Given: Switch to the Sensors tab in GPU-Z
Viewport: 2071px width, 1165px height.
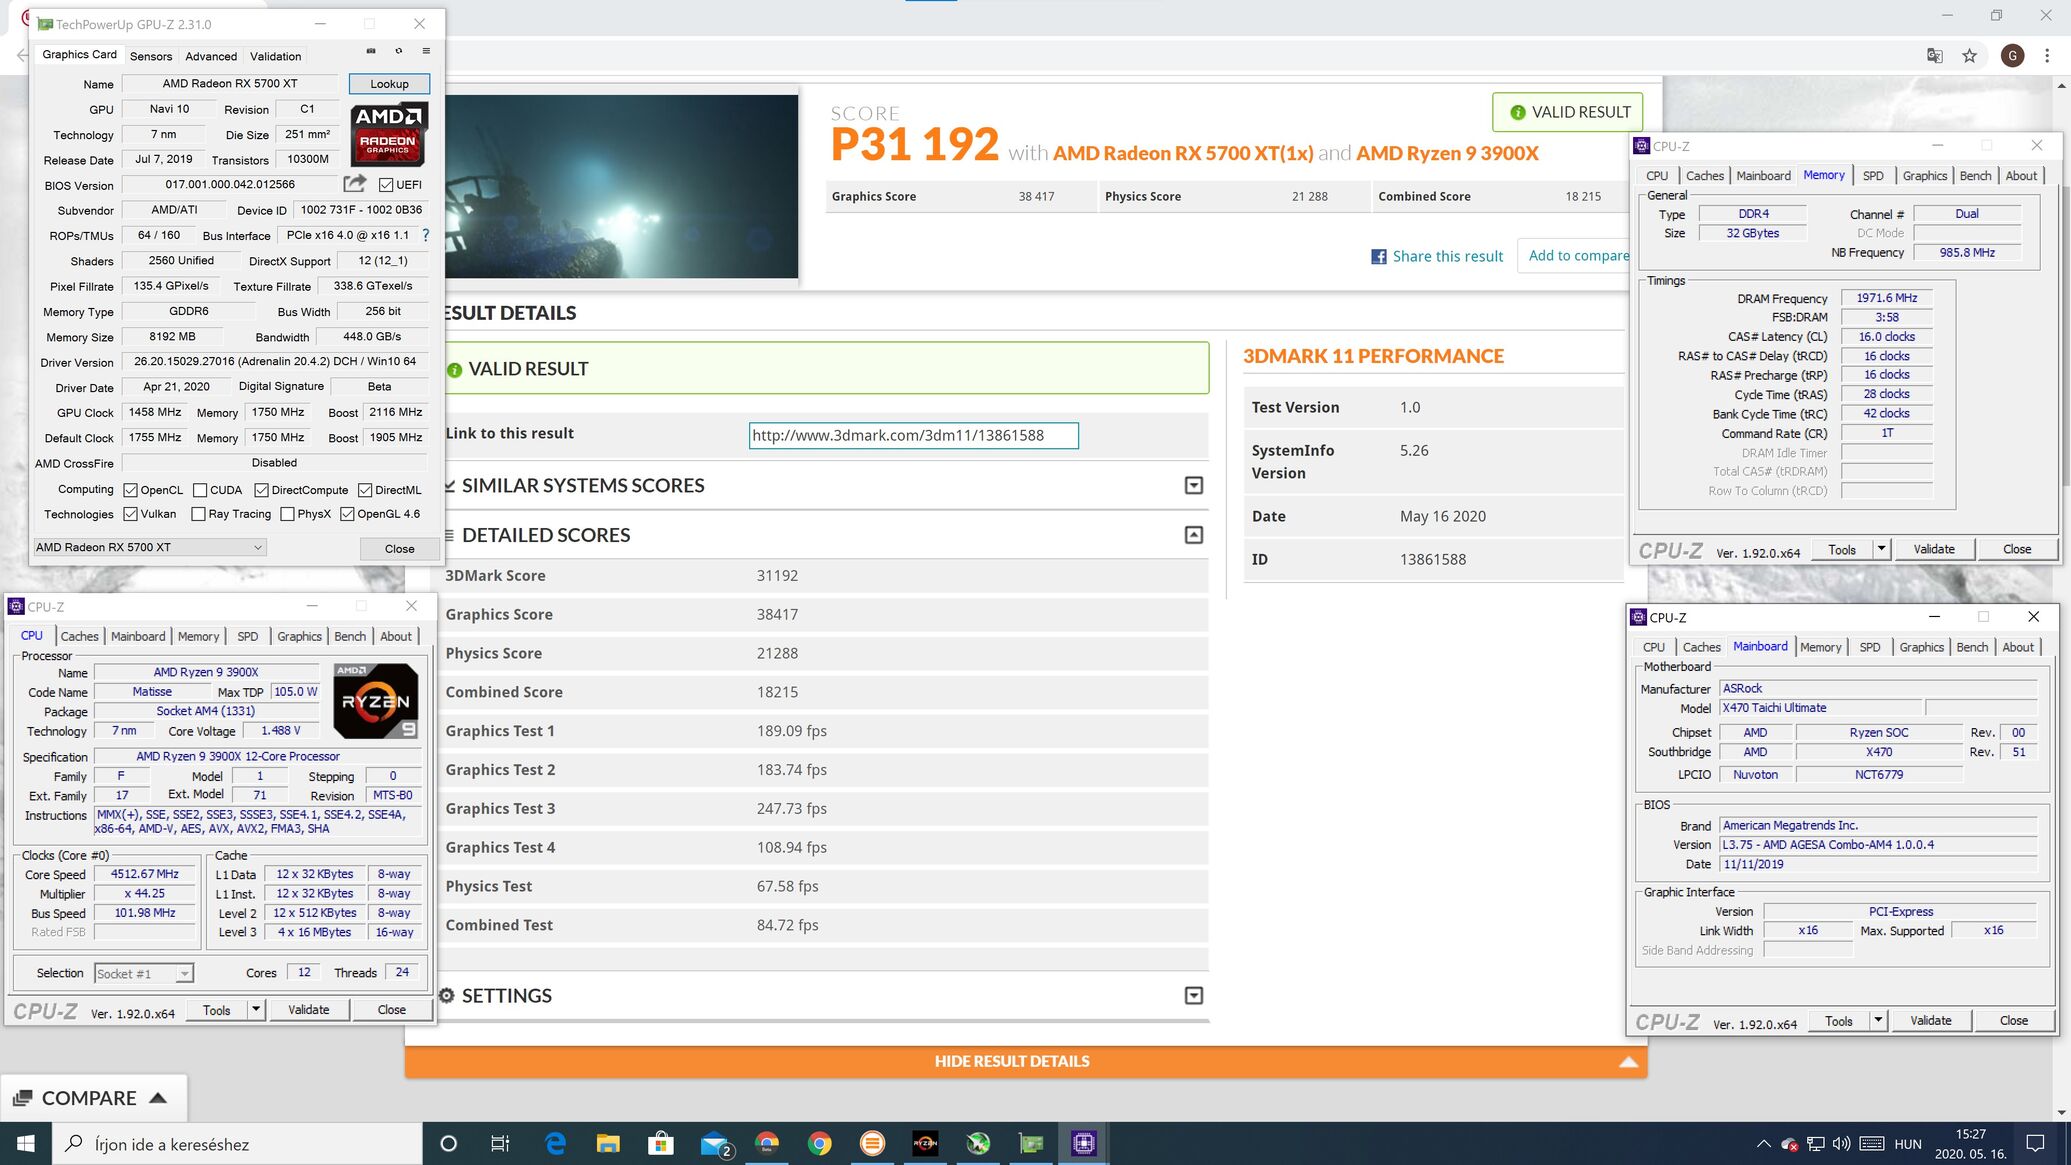Looking at the screenshot, I should pos(151,56).
